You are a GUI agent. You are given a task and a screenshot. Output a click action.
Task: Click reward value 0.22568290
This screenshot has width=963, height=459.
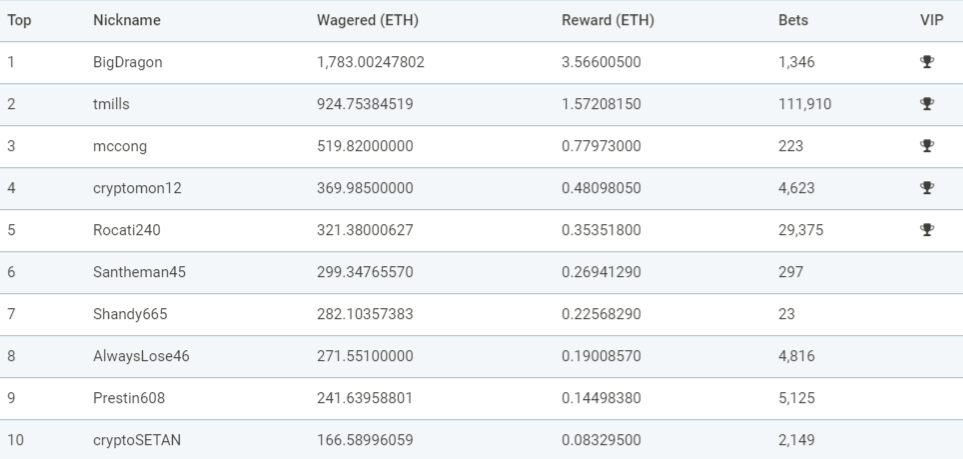coord(601,314)
